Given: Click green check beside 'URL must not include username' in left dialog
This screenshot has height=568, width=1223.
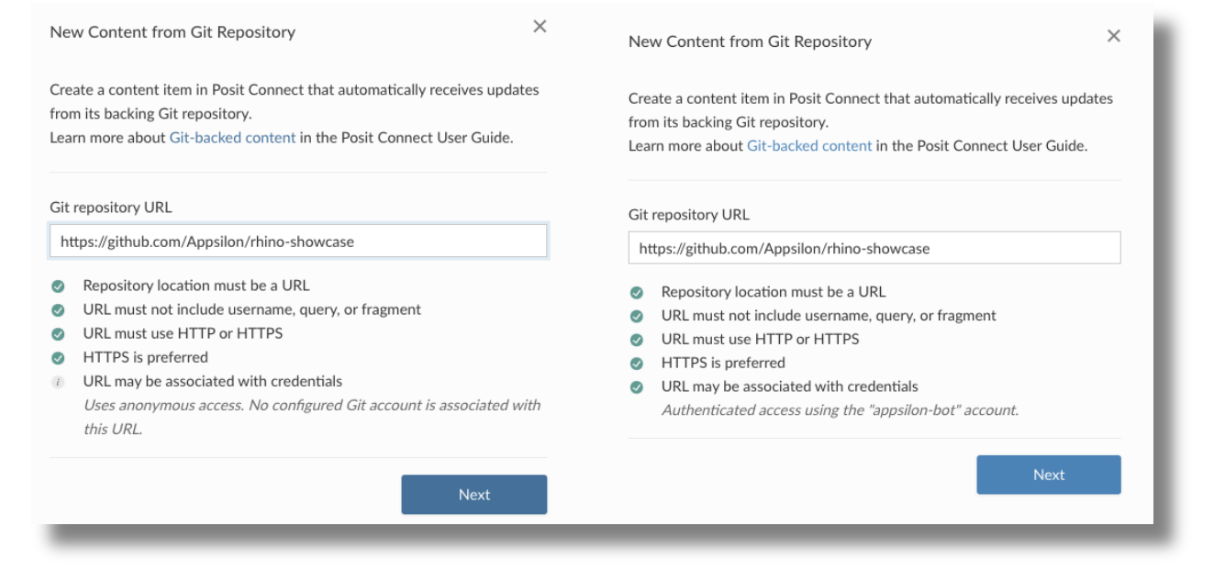Looking at the screenshot, I should coord(58,310).
